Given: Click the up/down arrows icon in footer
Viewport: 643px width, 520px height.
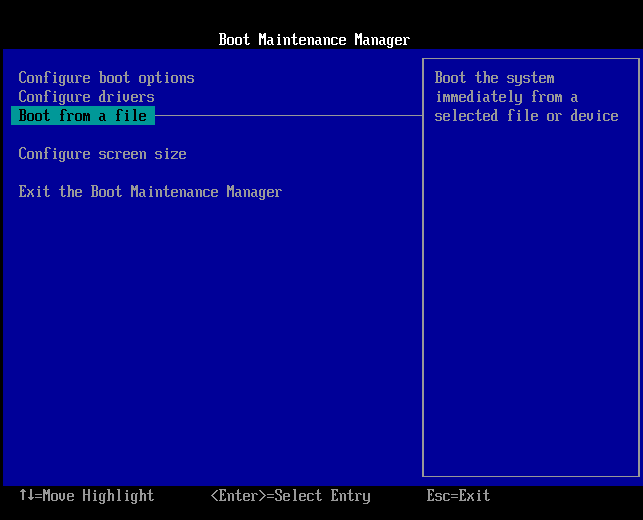Looking at the screenshot, I should [x=26, y=495].
